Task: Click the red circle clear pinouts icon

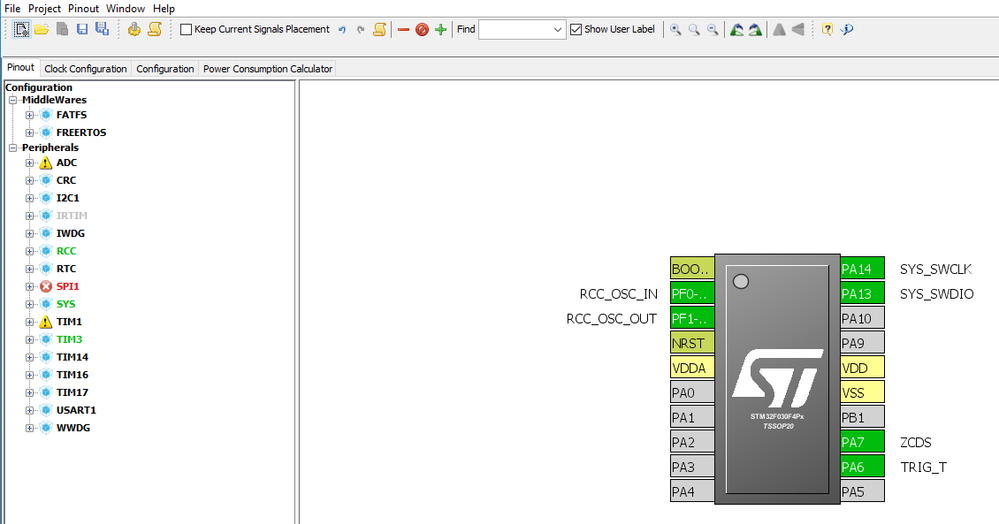Action: point(422,29)
